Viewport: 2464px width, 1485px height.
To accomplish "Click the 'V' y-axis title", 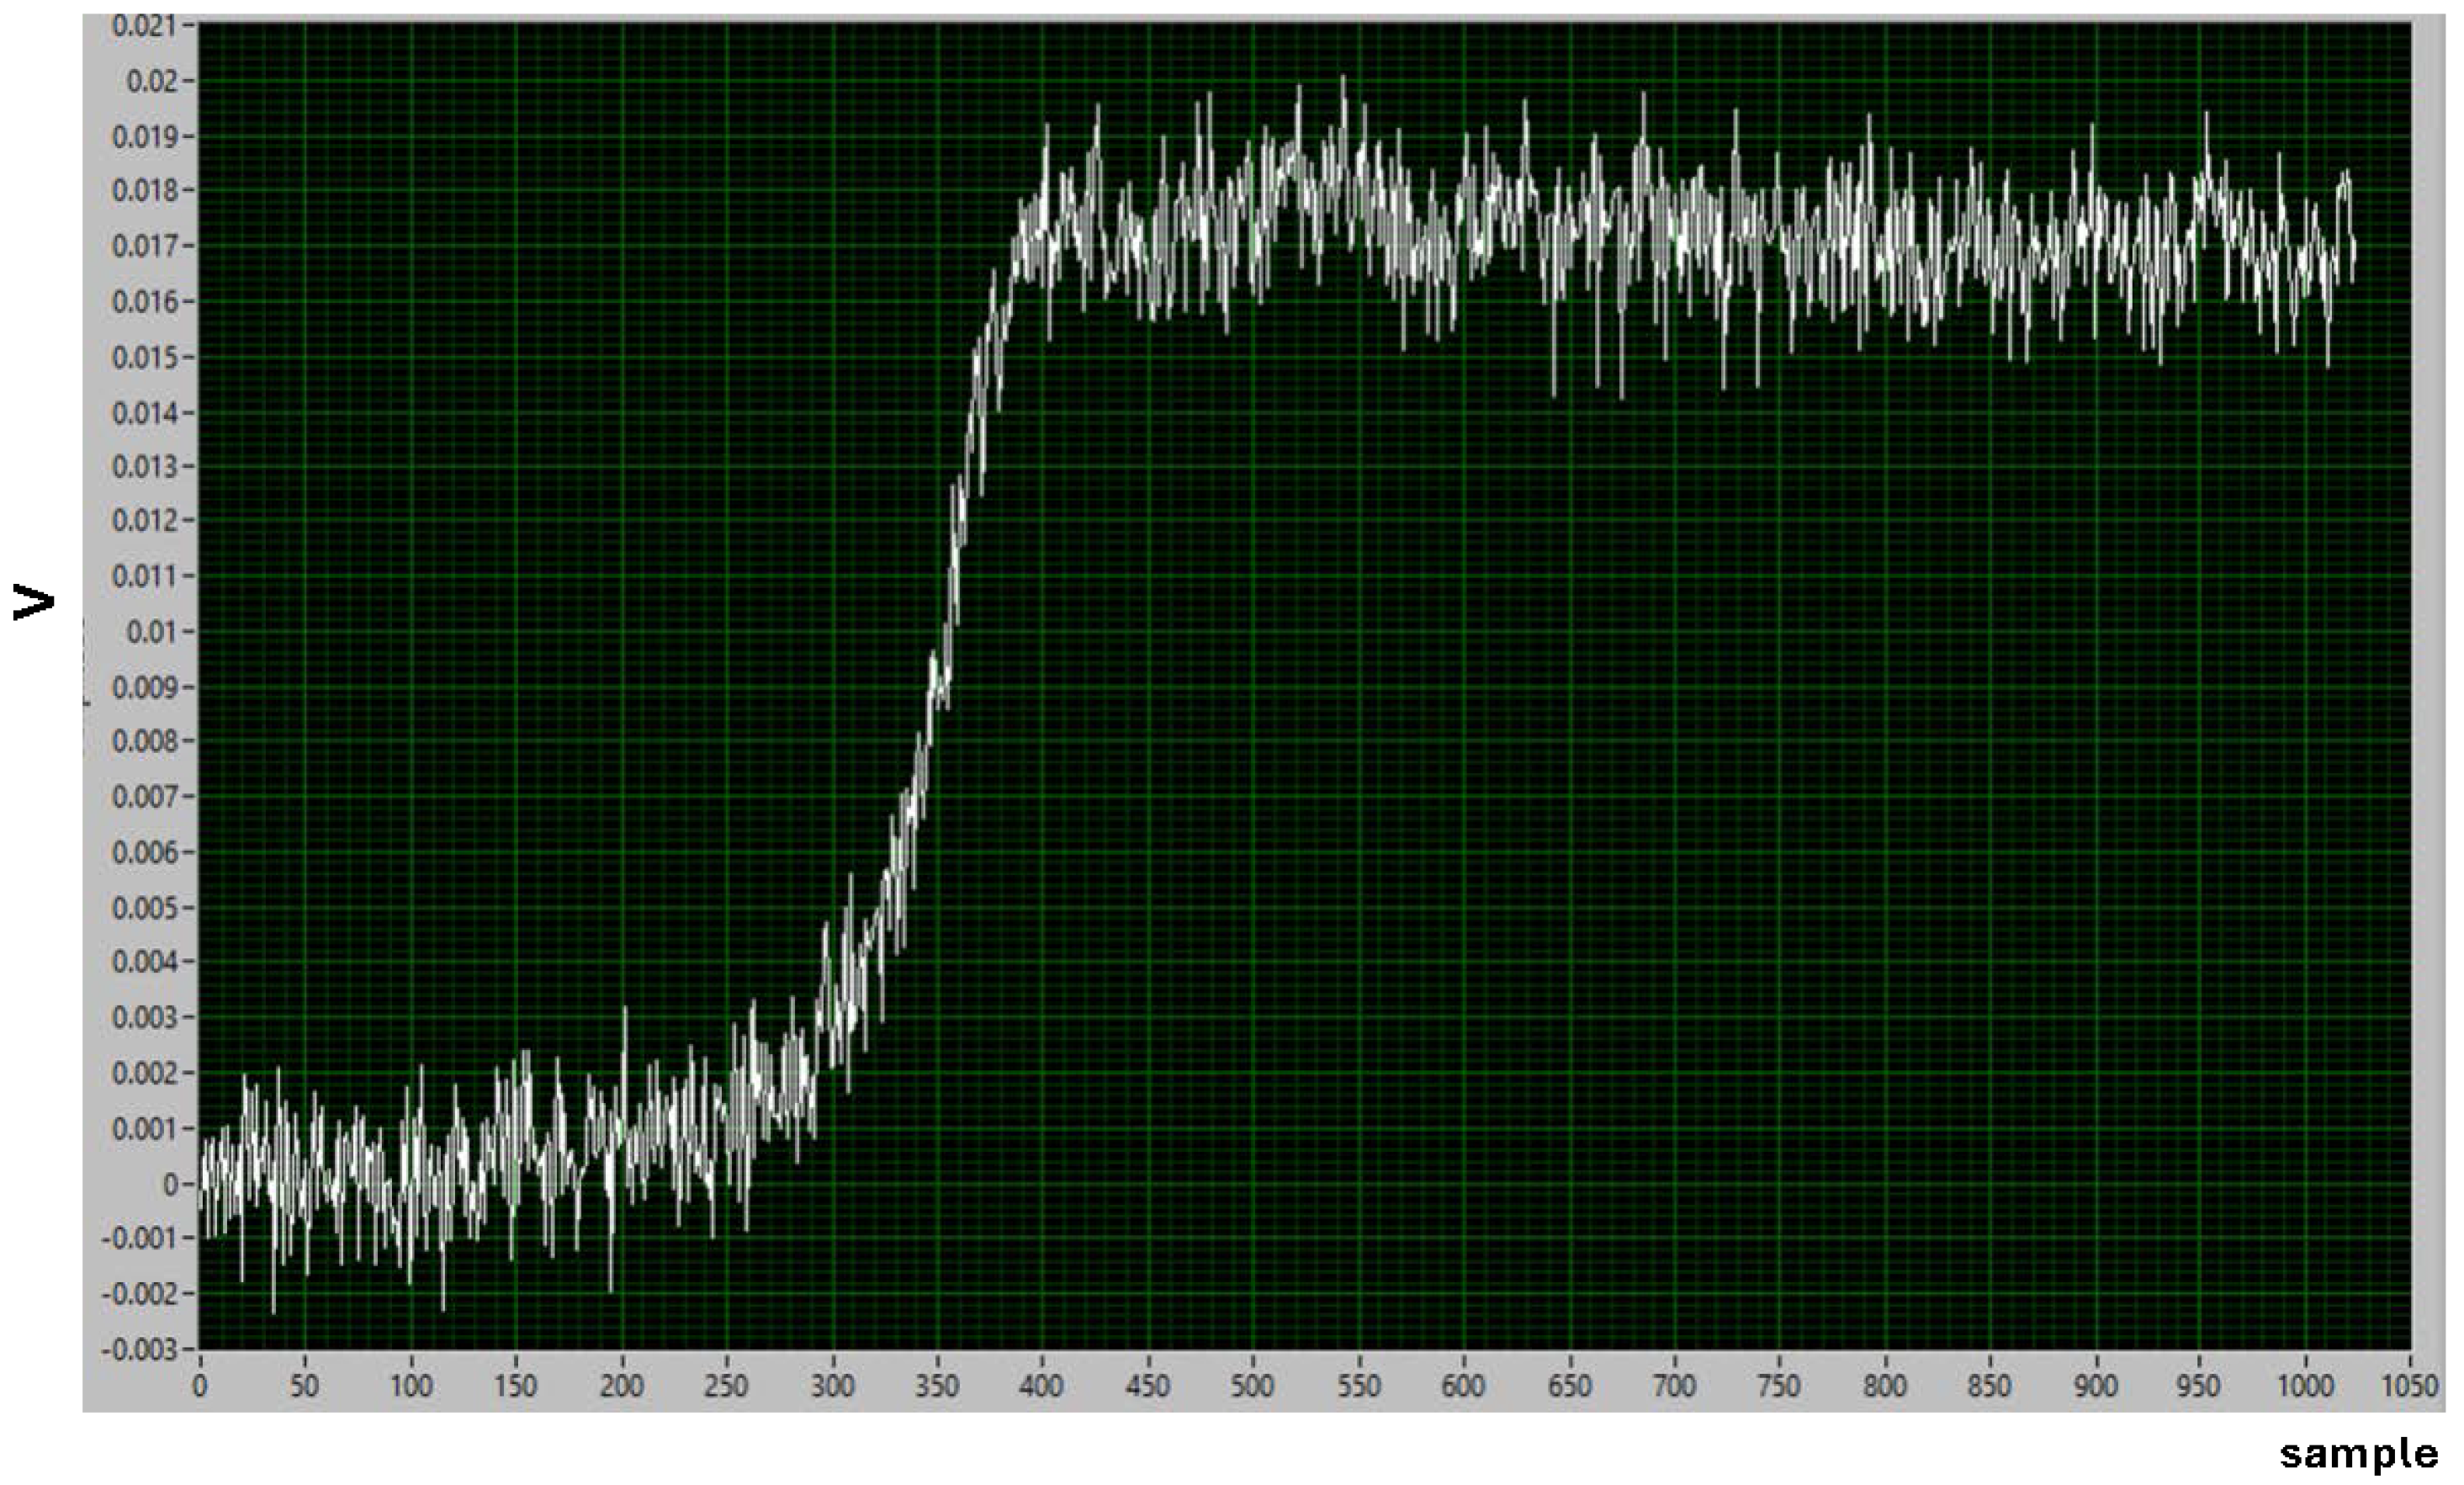I will tap(34, 603).
